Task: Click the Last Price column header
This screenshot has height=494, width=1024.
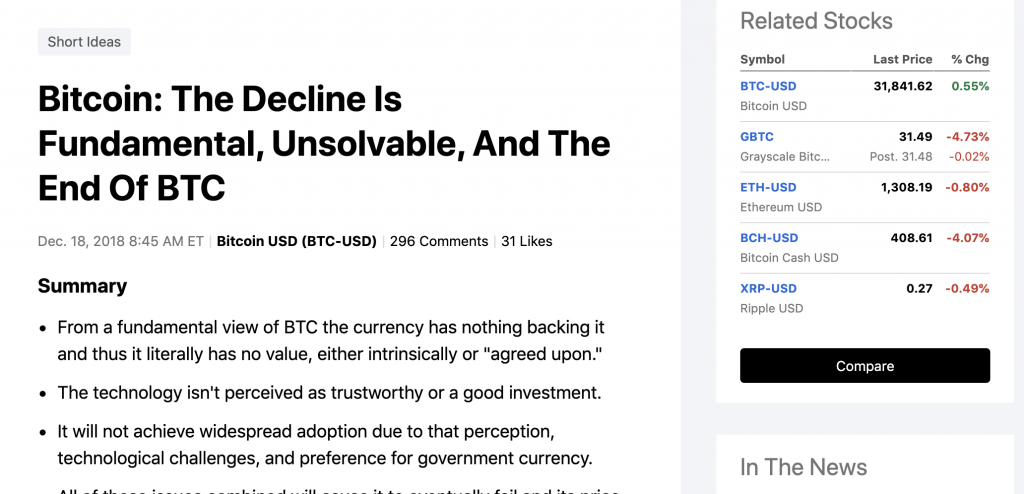Action: click(902, 59)
